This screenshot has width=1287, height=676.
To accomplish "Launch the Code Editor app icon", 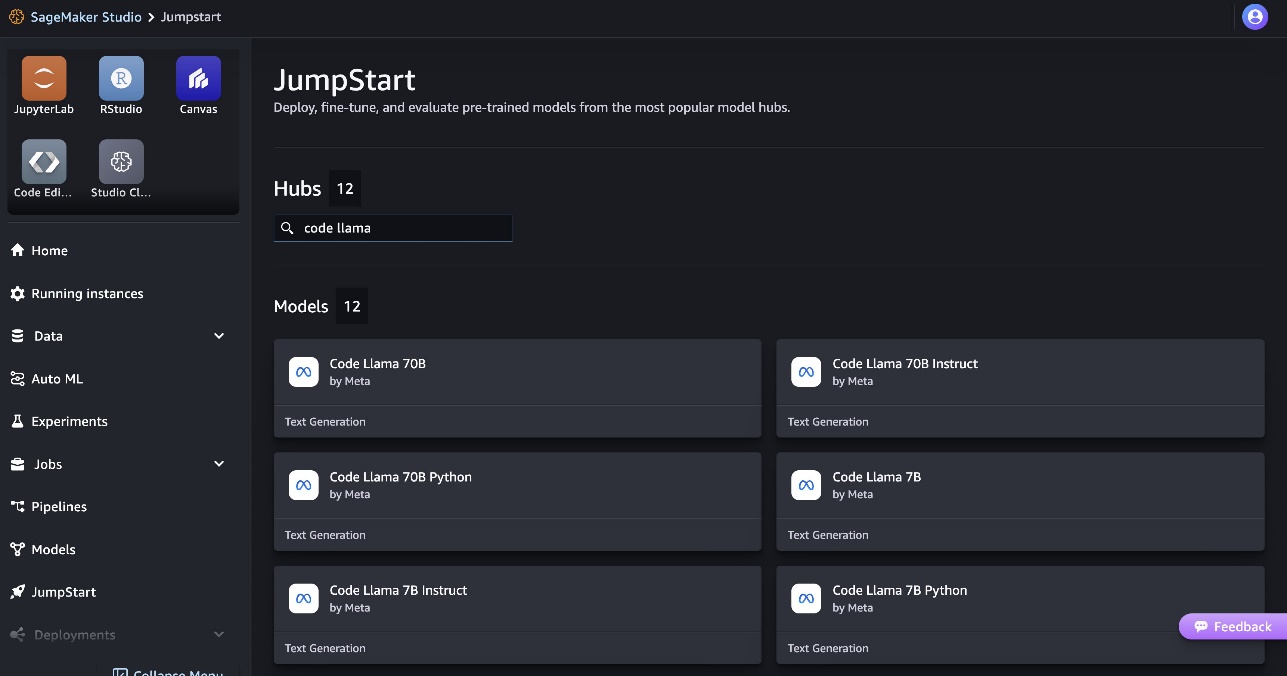I will coord(44,162).
